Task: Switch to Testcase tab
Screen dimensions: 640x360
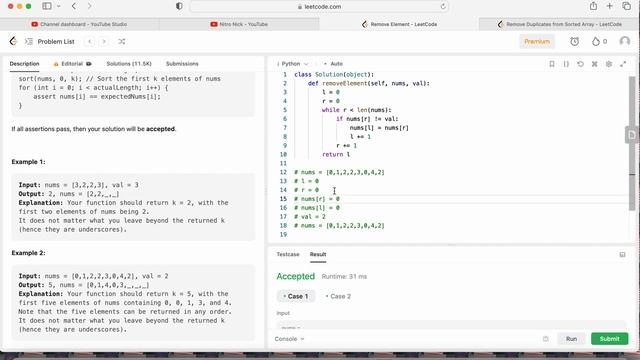Action: point(288,254)
